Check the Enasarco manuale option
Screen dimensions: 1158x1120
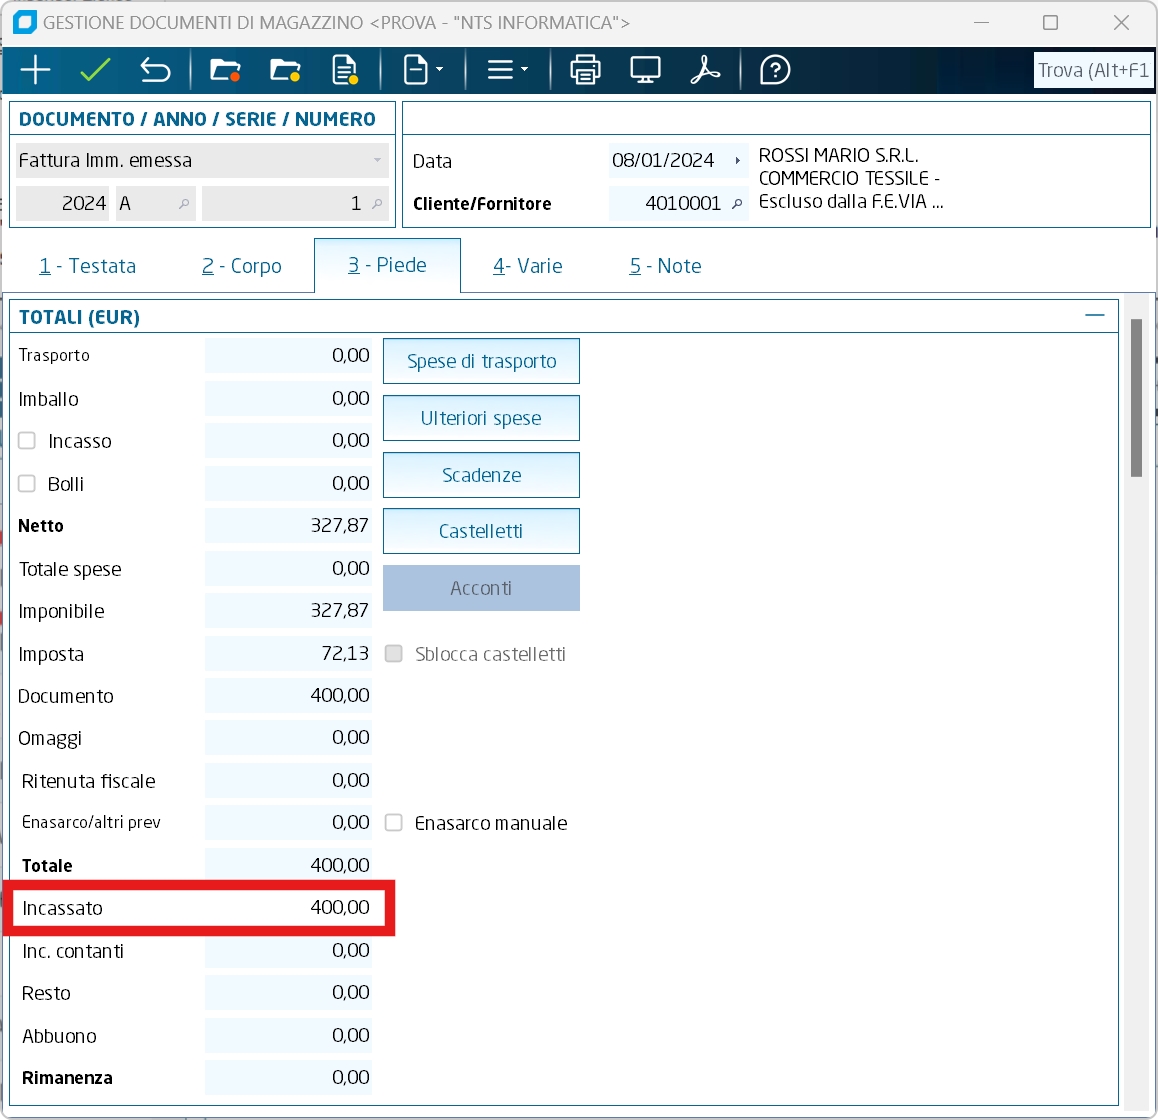click(394, 823)
